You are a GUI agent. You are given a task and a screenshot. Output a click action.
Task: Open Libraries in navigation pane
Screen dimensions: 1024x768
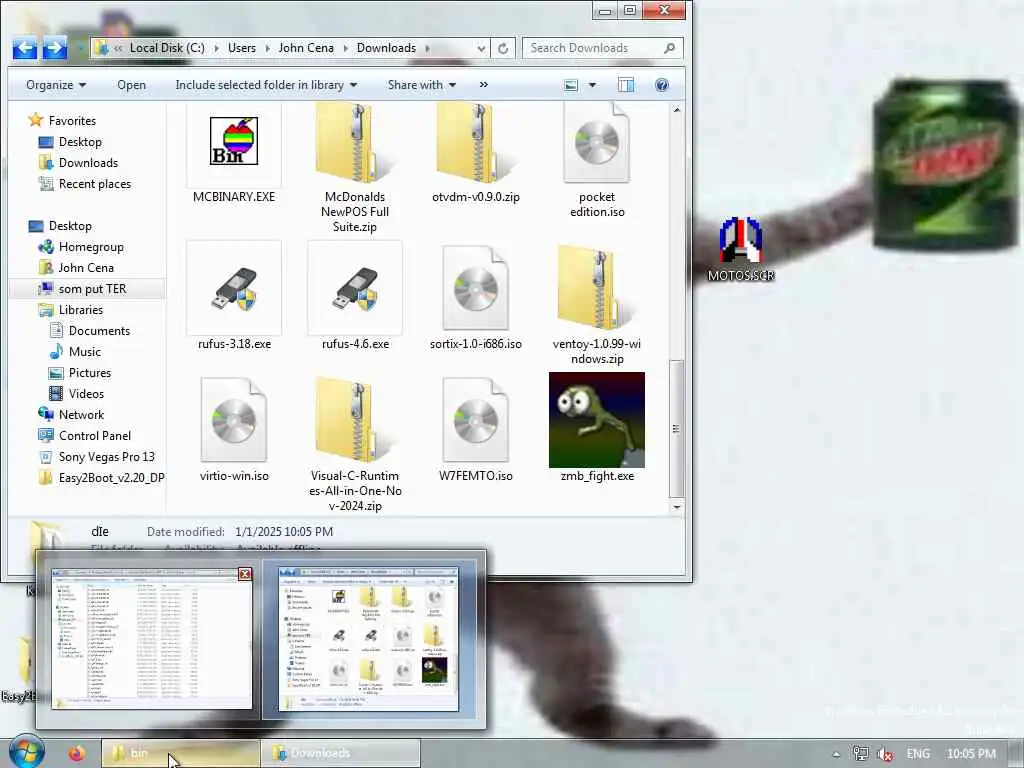point(80,310)
